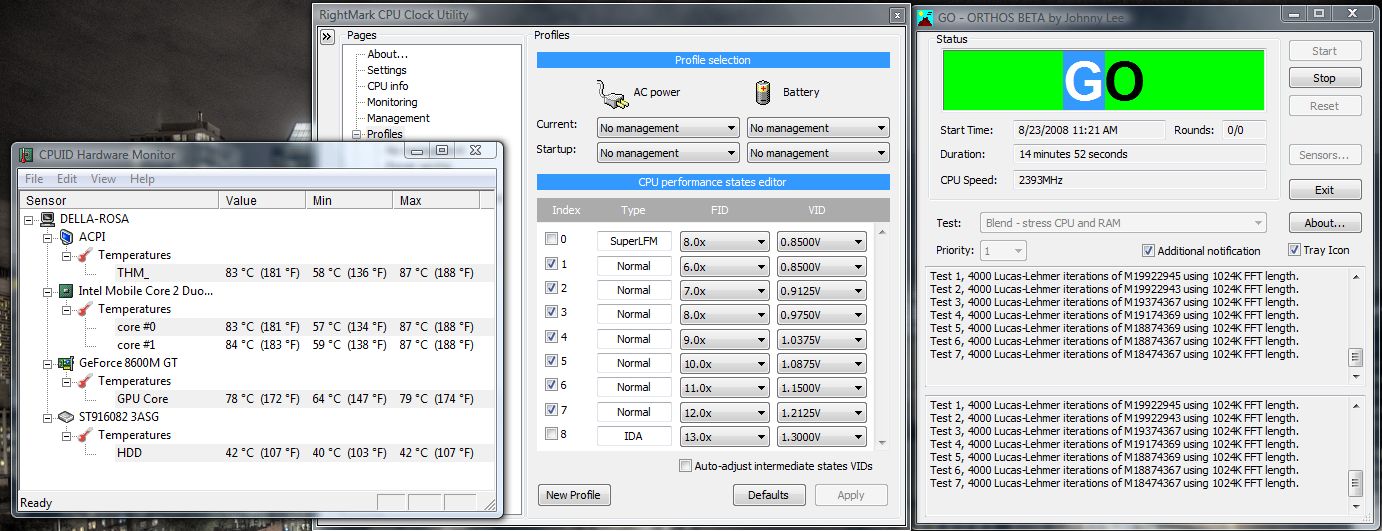Click the DELLA-ROSA computer icon in Hardware Monitor
The image size is (1382, 531).
pyautogui.click(x=47, y=219)
